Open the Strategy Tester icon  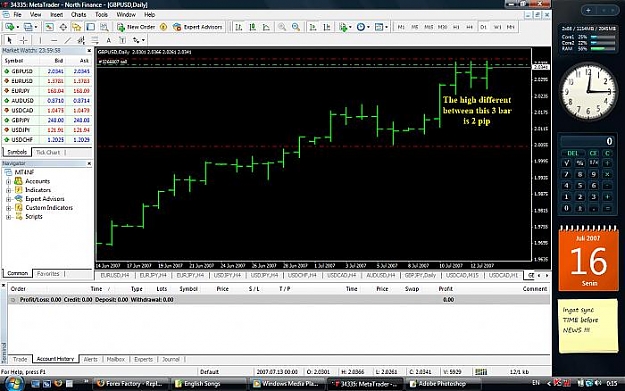[104, 27]
